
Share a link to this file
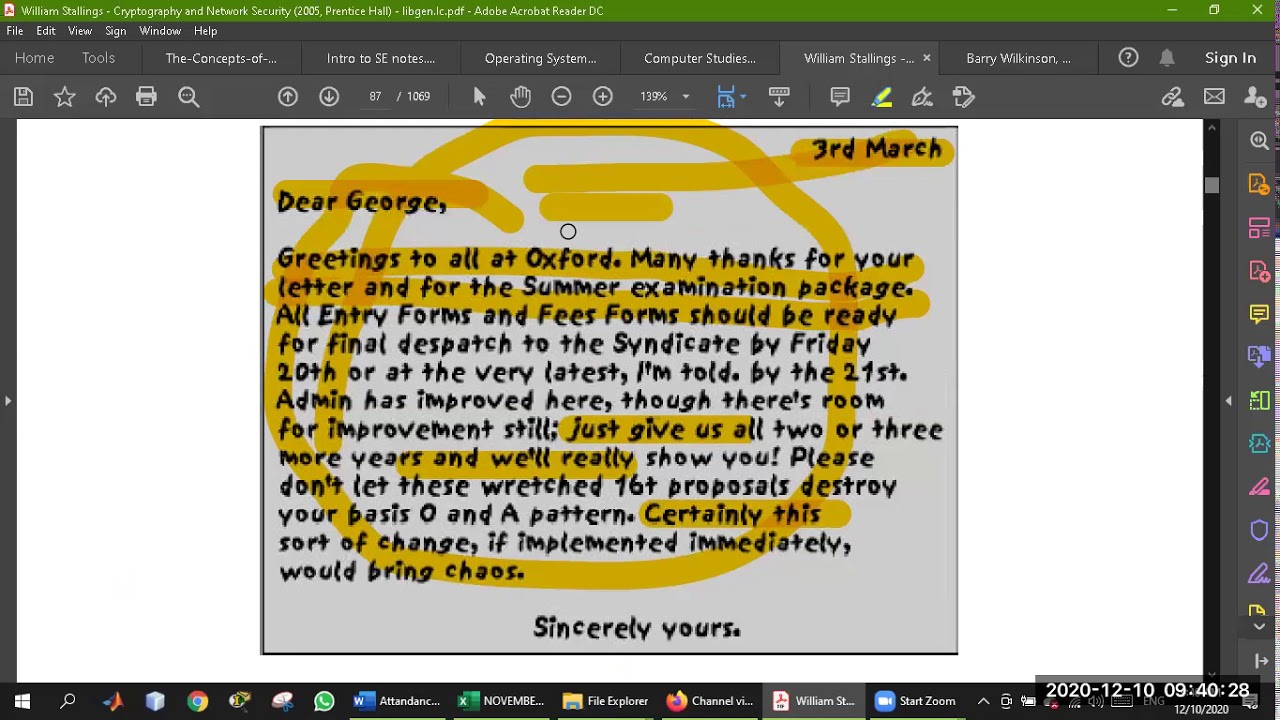click(x=1173, y=97)
